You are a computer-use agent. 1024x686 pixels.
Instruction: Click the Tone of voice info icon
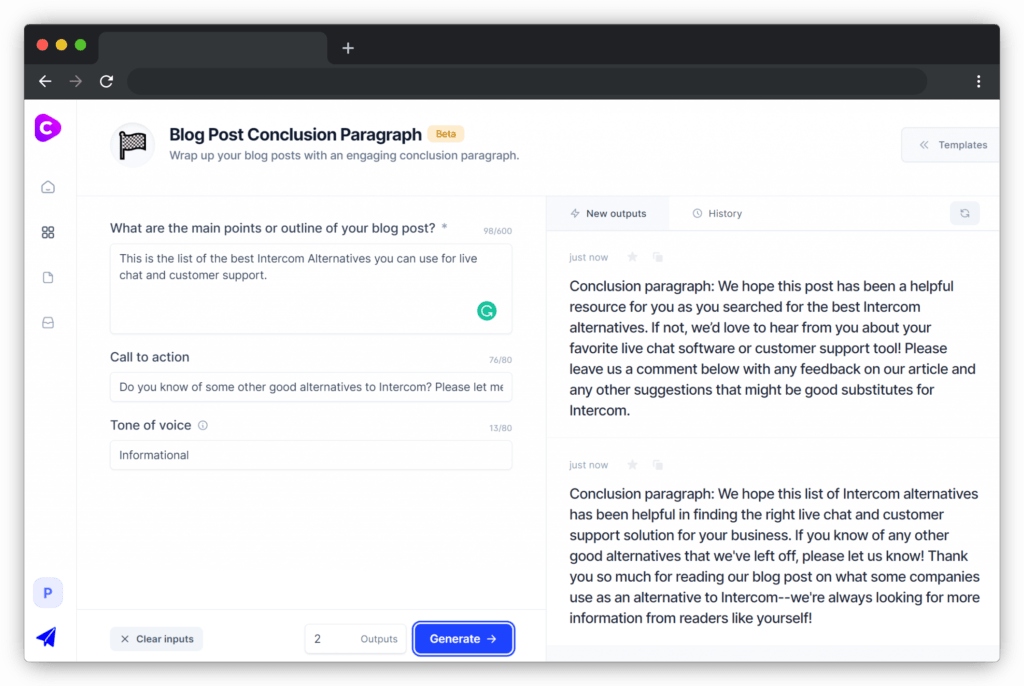coord(203,425)
